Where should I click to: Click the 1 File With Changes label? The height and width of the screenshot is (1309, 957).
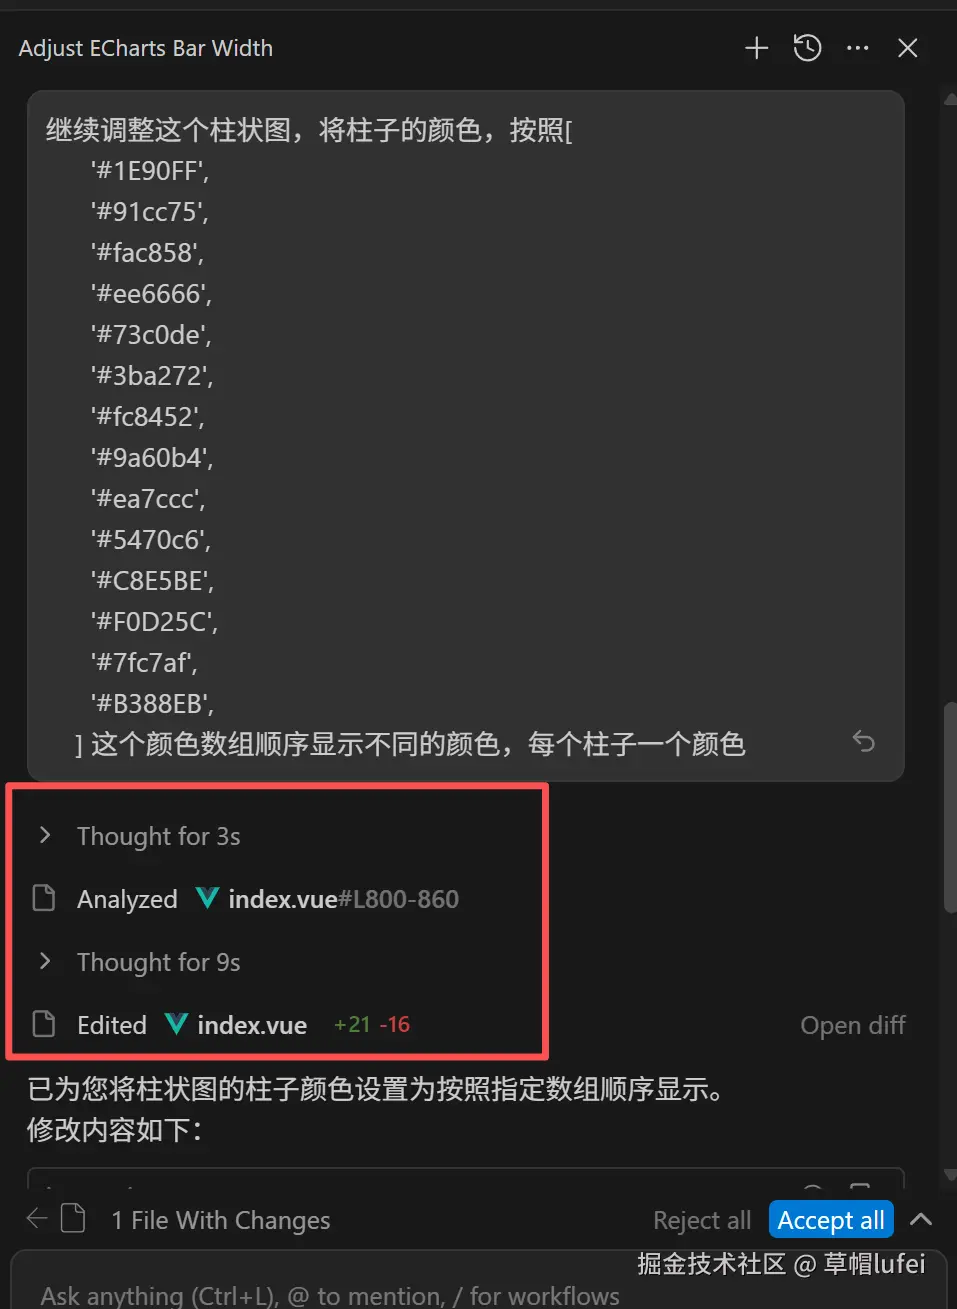point(221,1220)
